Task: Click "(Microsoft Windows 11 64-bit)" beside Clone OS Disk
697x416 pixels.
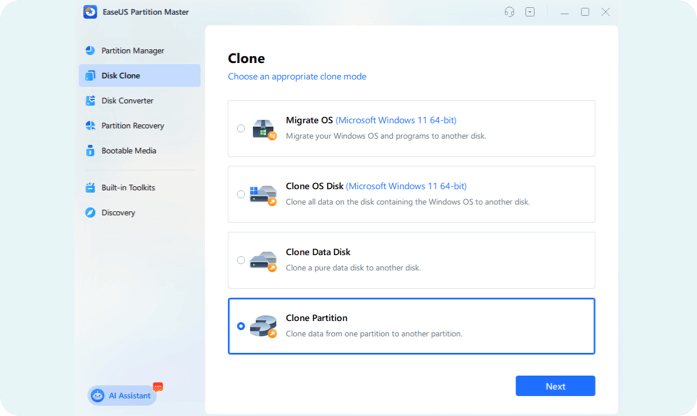Action: coord(406,186)
